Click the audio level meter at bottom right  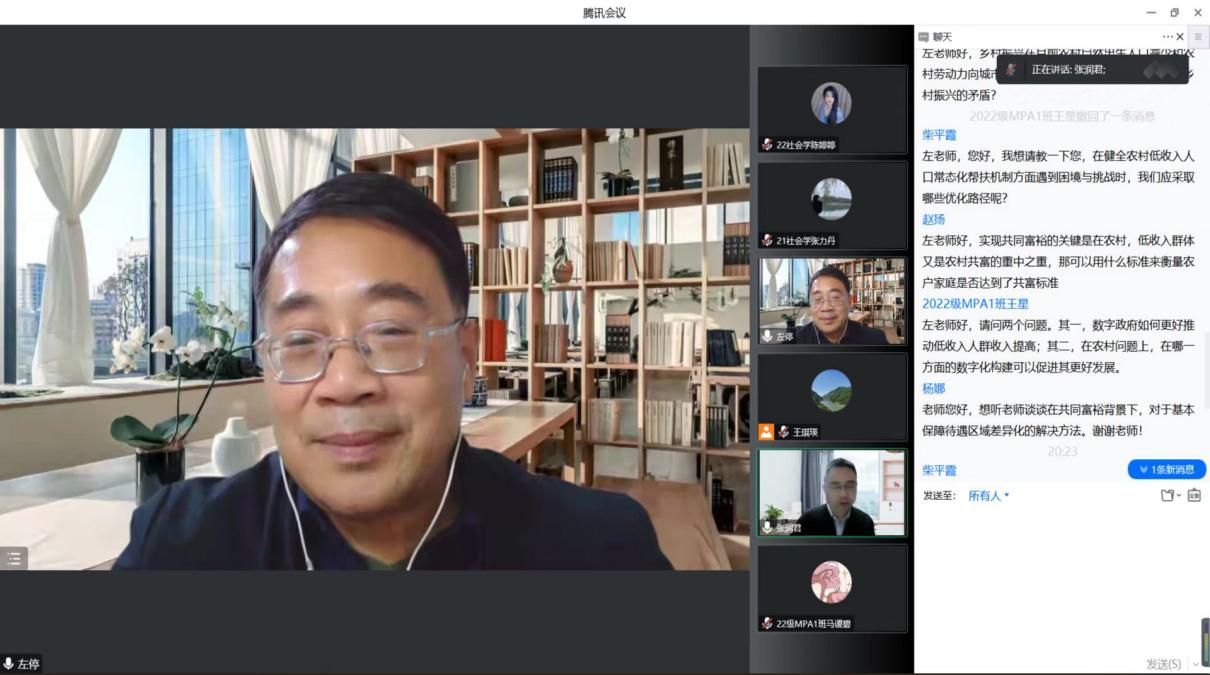pyautogui.click(x=1205, y=642)
